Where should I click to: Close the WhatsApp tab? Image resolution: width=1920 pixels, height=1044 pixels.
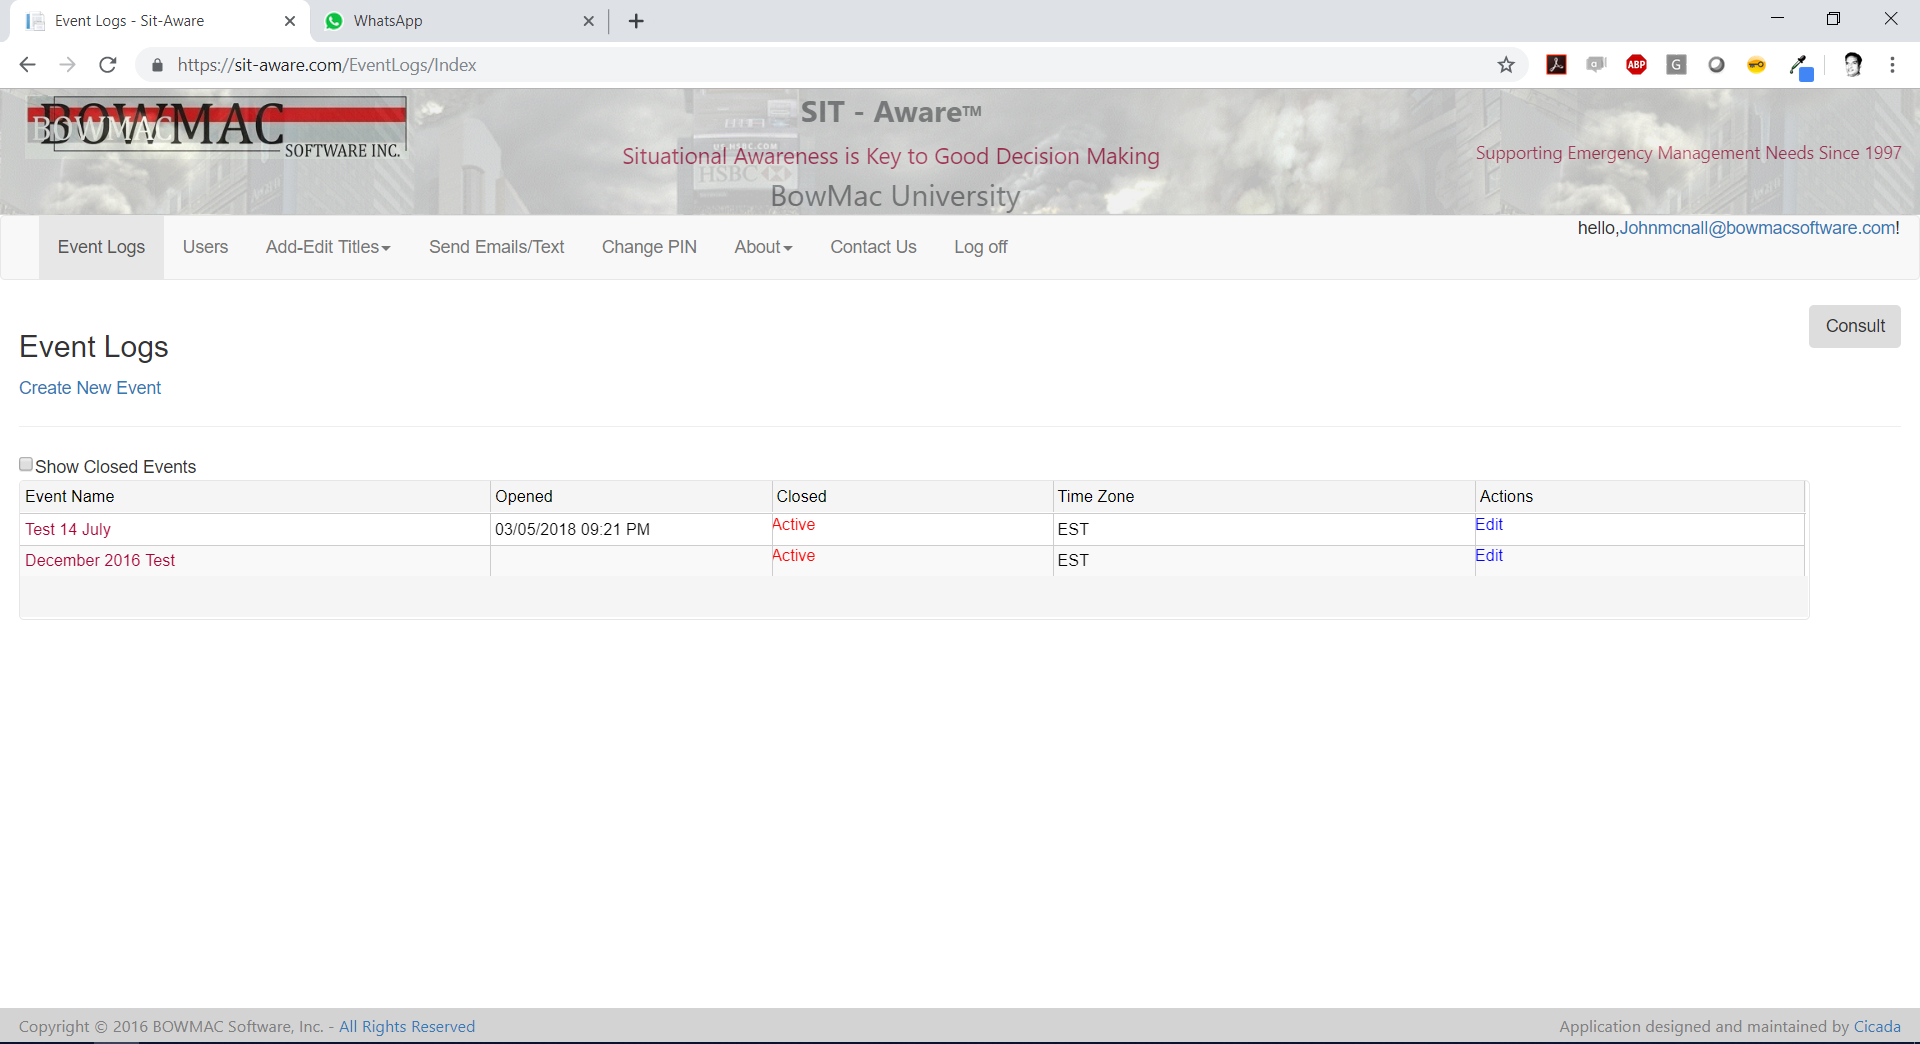(x=588, y=21)
